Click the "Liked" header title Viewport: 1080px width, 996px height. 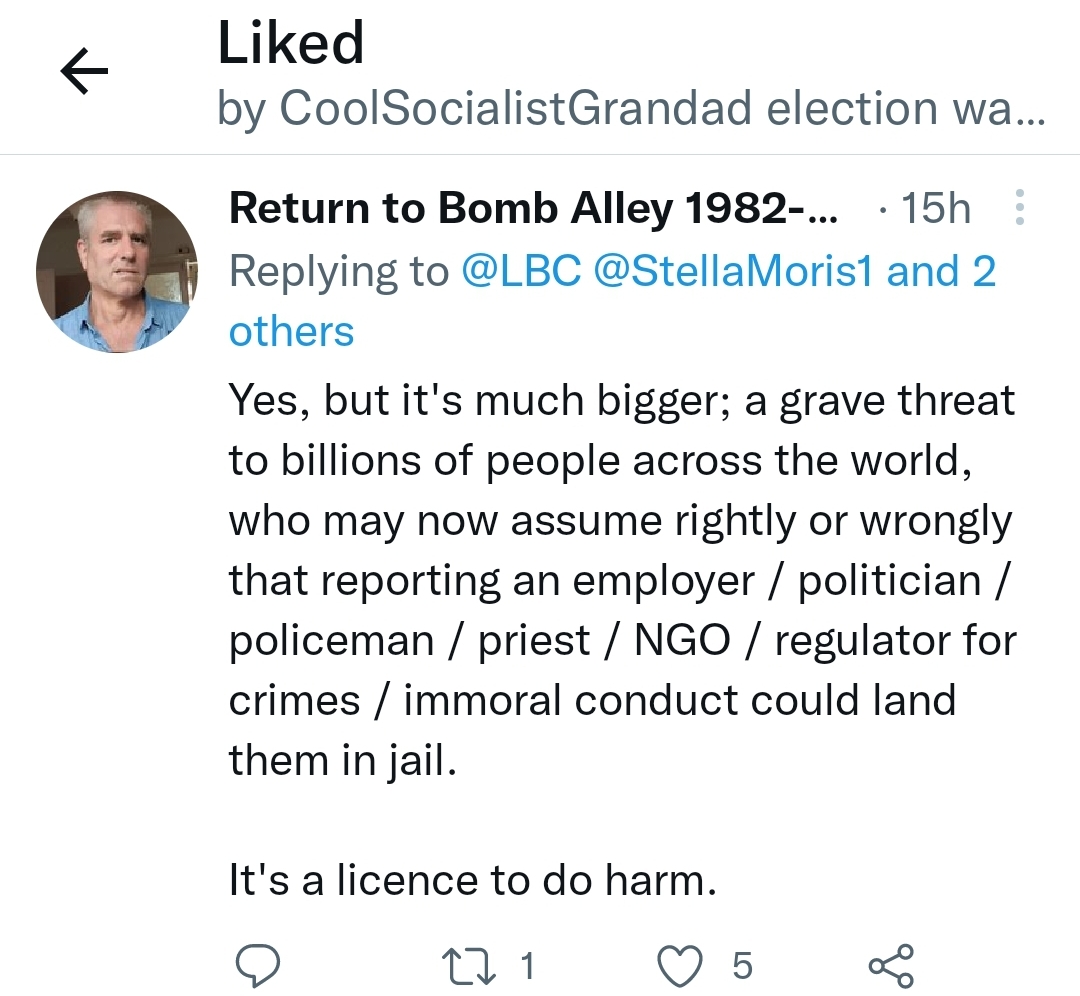point(290,44)
